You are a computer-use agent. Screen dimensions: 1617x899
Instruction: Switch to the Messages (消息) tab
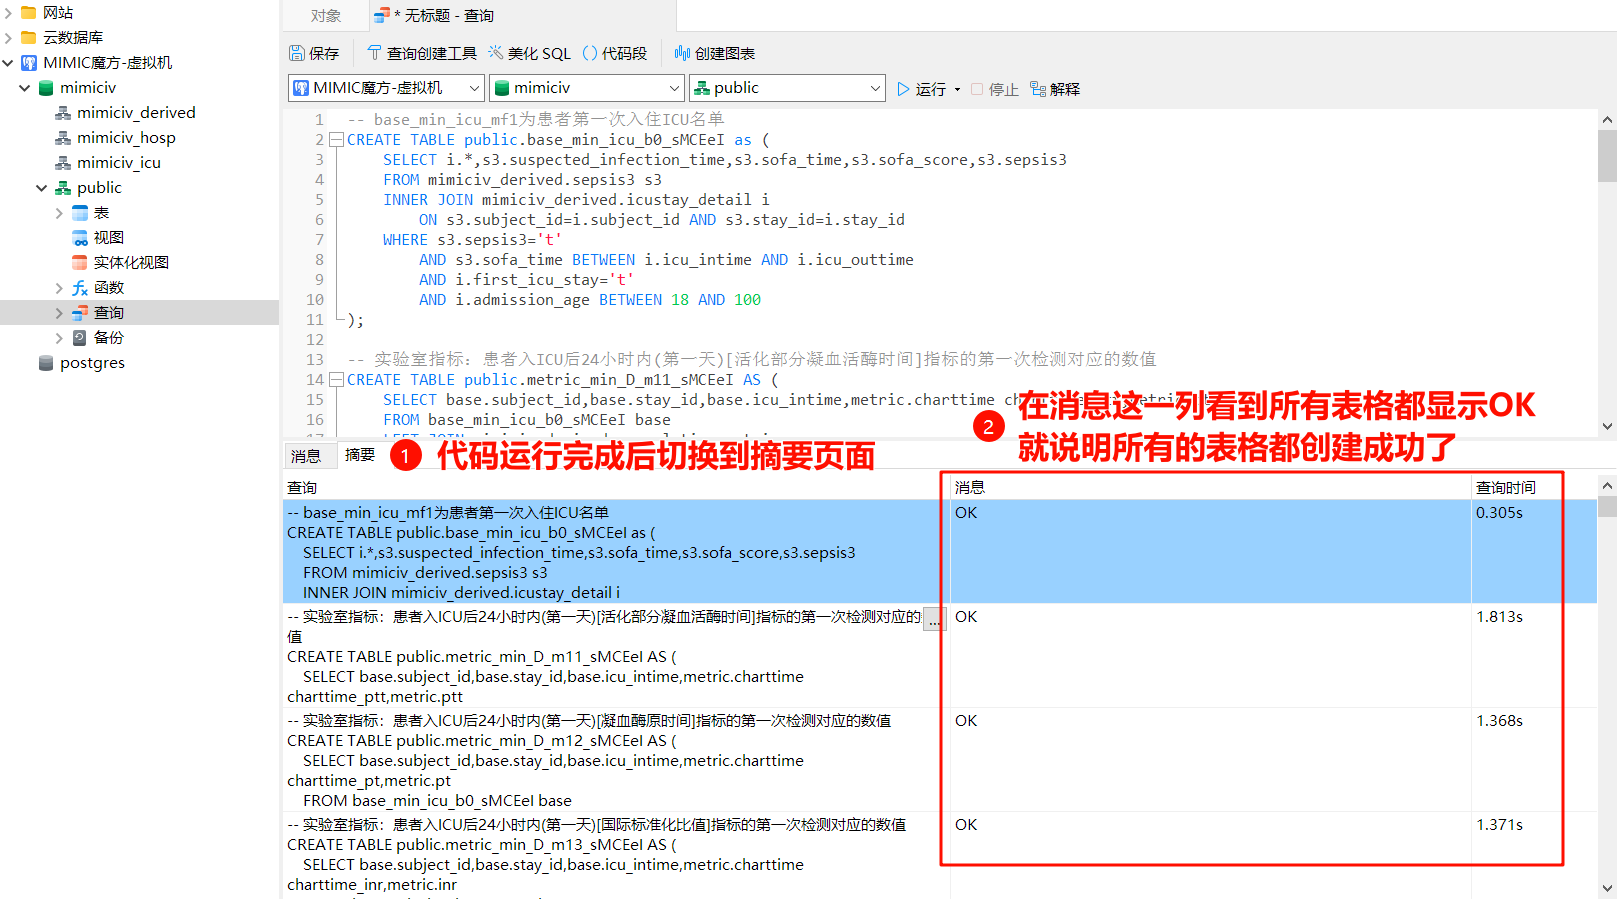(x=306, y=456)
